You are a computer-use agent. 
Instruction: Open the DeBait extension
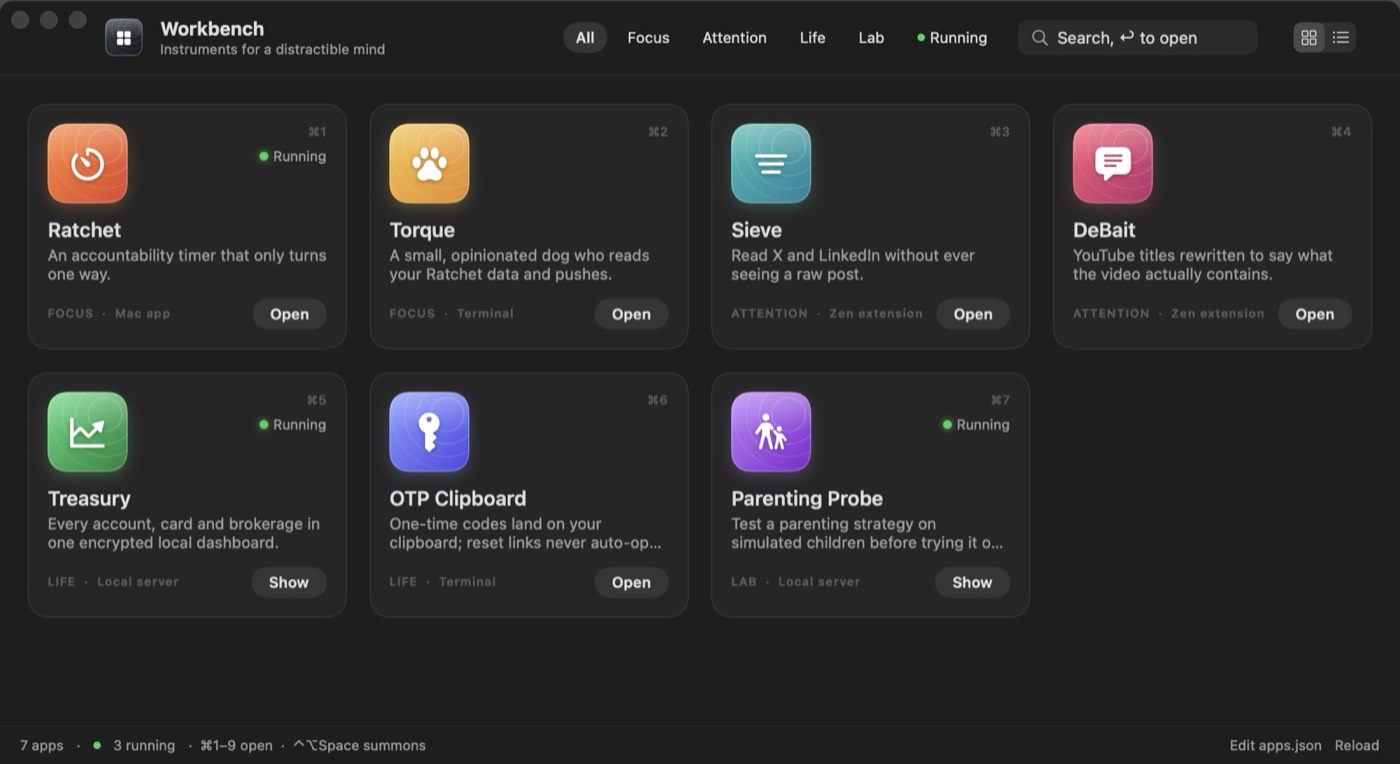(x=1314, y=314)
